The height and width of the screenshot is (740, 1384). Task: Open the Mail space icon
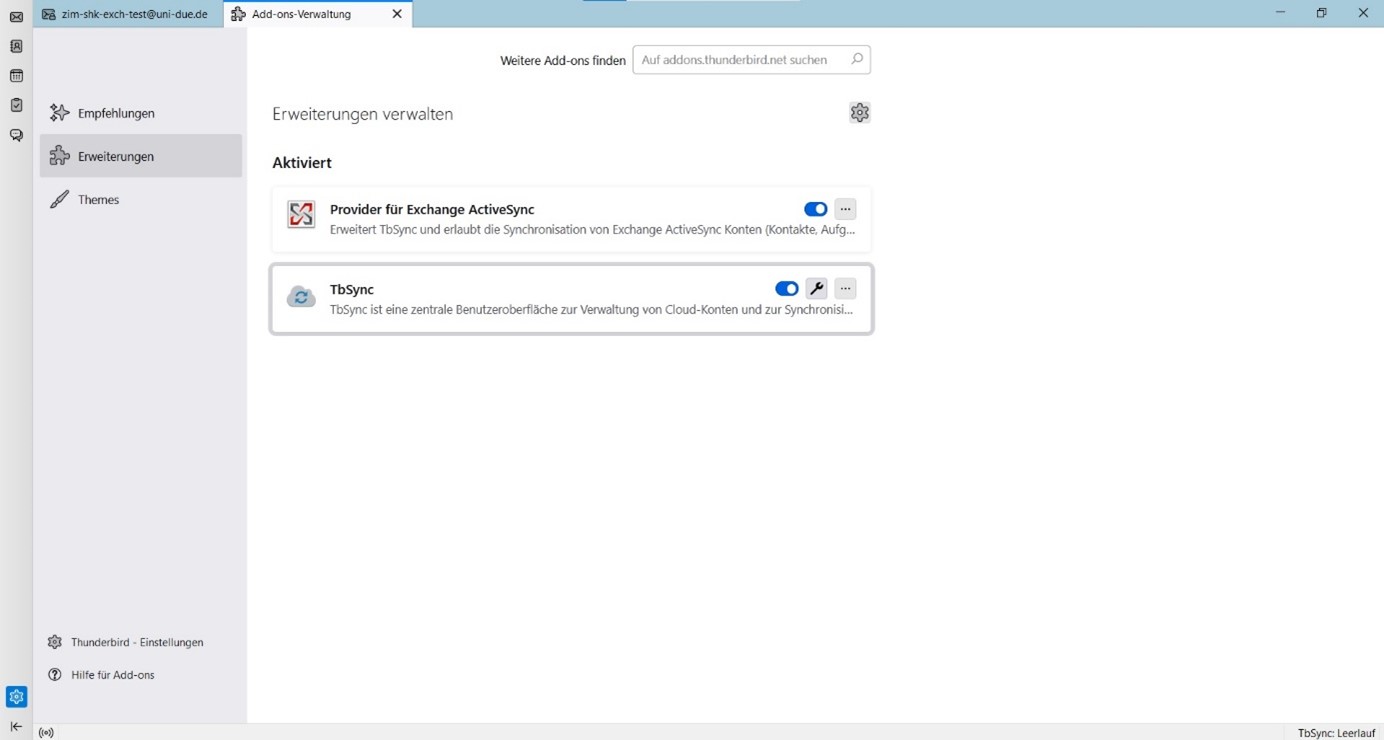tap(16, 17)
